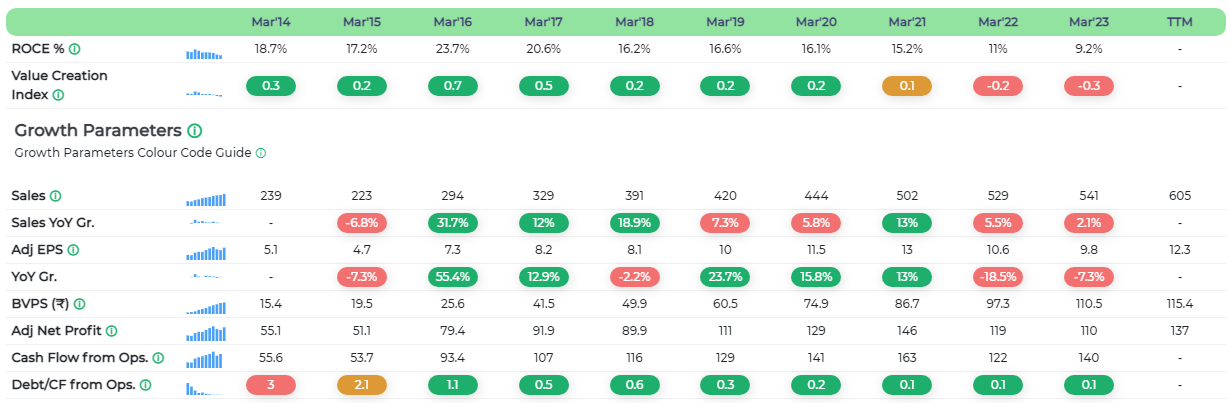Click info icon next to BVPS (₹)
This screenshot has height=403, width=1230.
(80, 304)
